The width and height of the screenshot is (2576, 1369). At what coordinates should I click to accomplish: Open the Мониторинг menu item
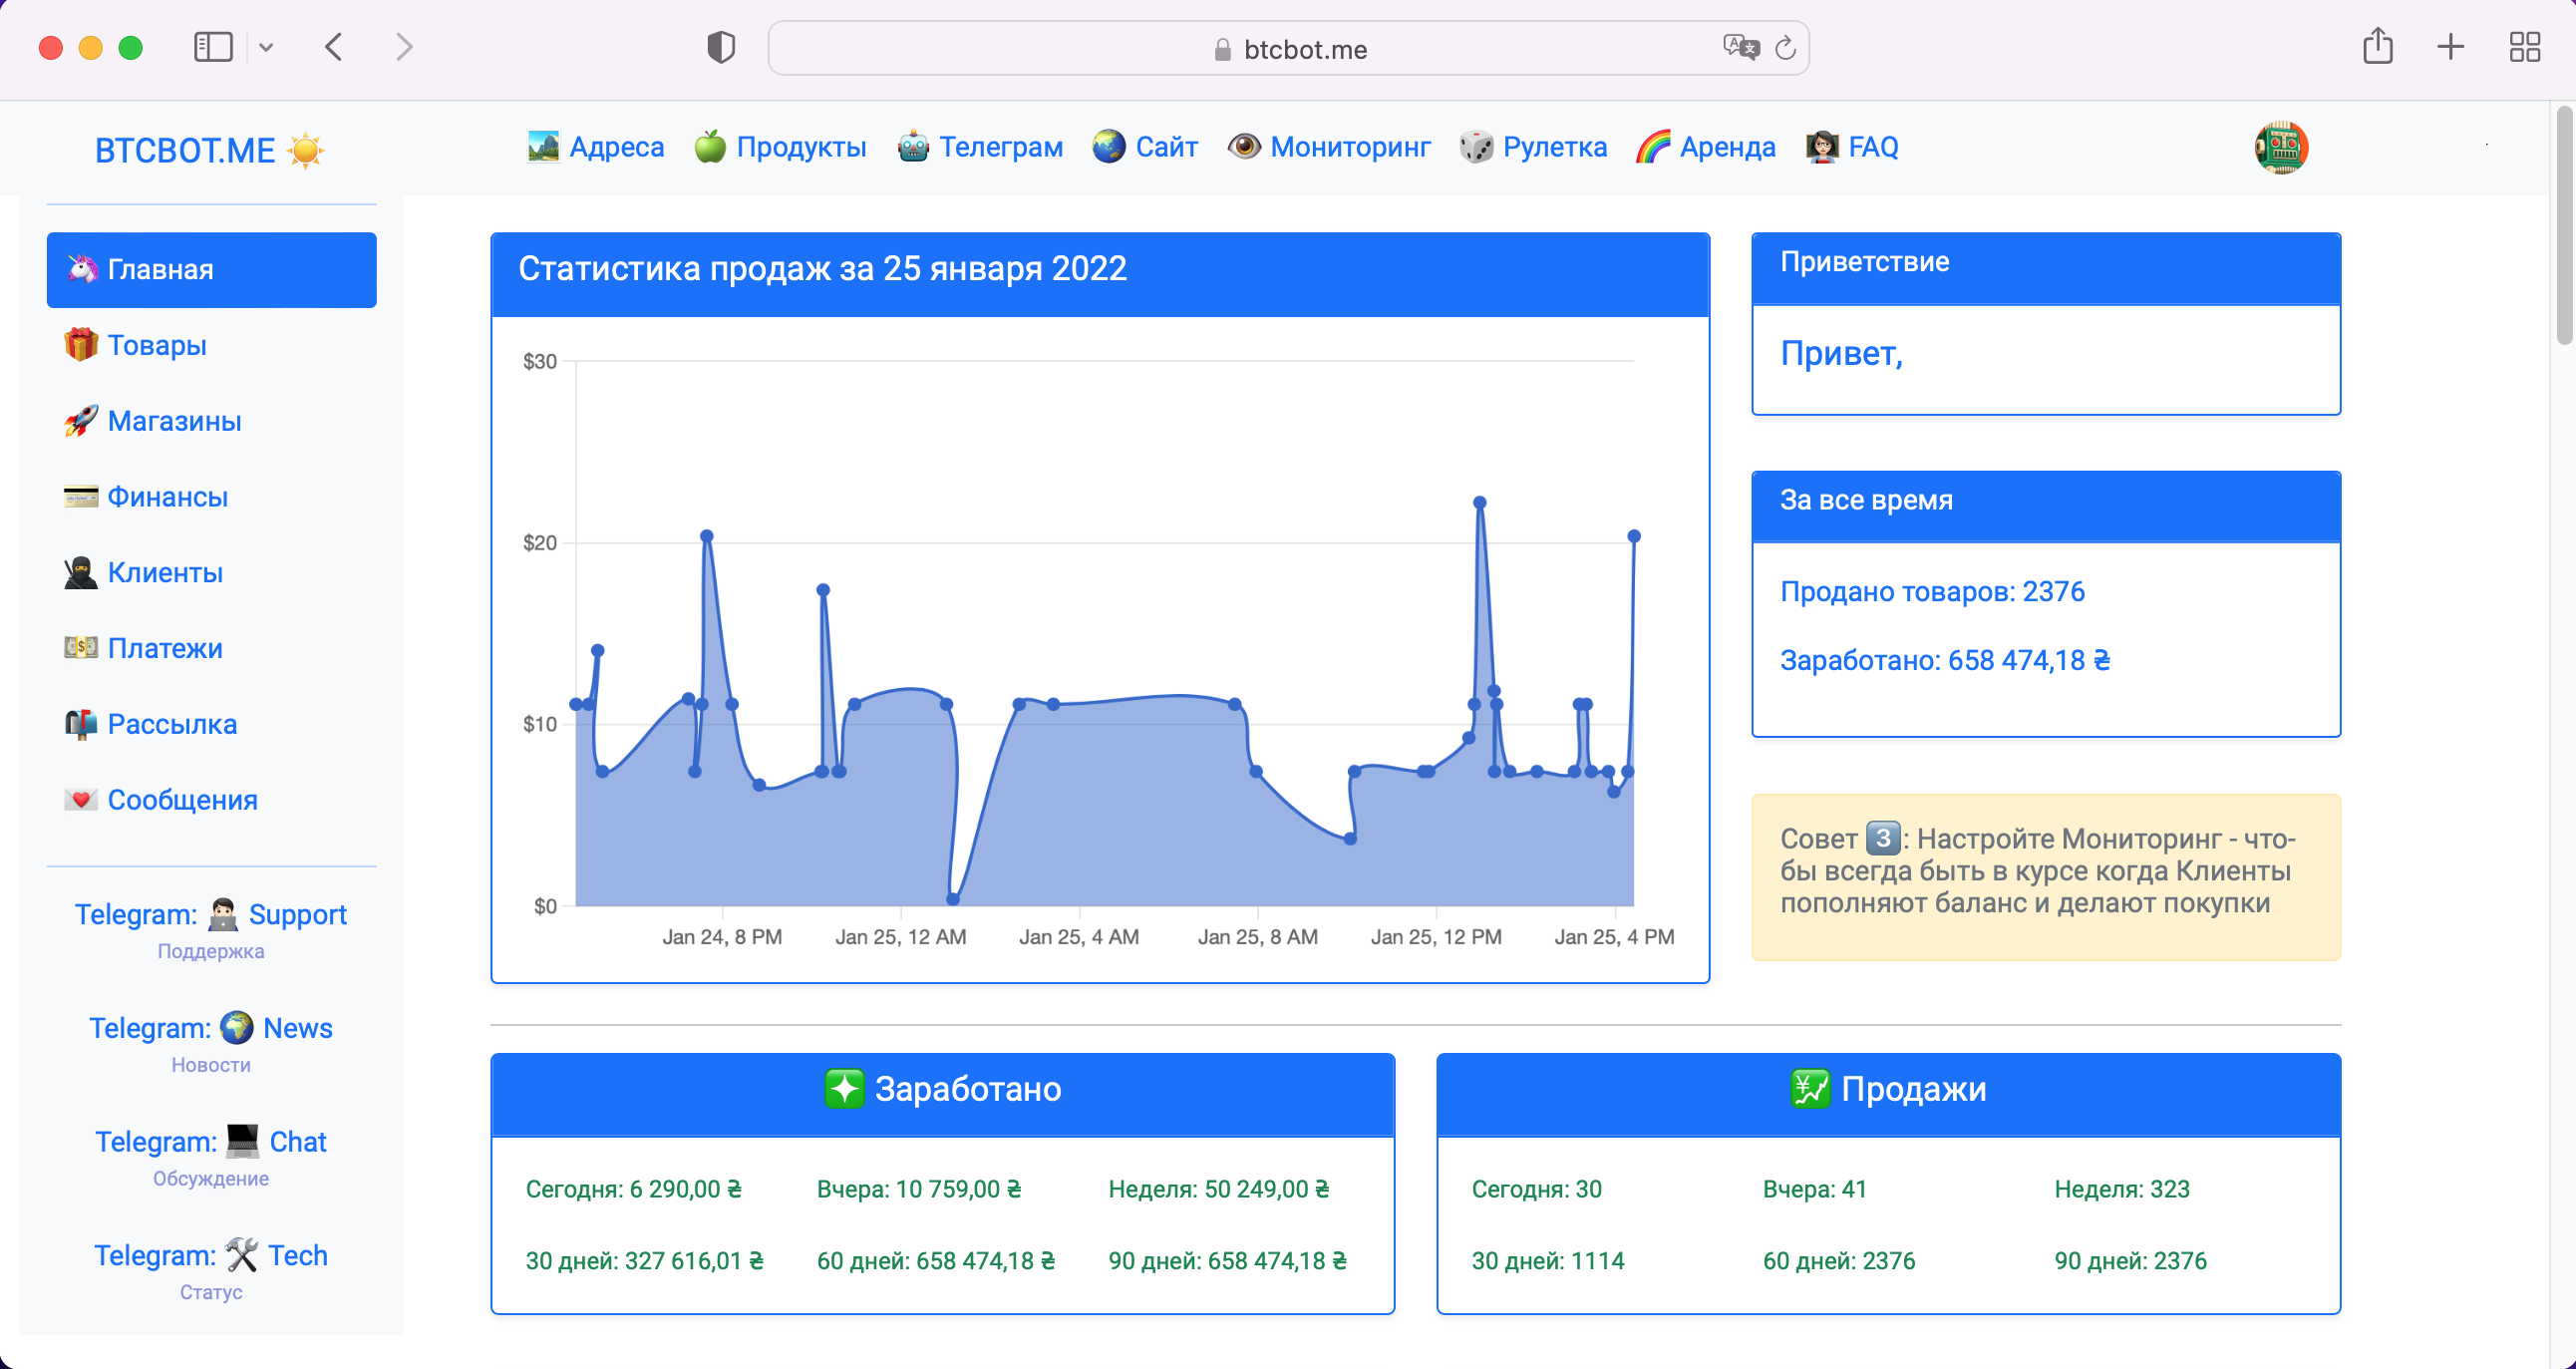(x=1329, y=147)
